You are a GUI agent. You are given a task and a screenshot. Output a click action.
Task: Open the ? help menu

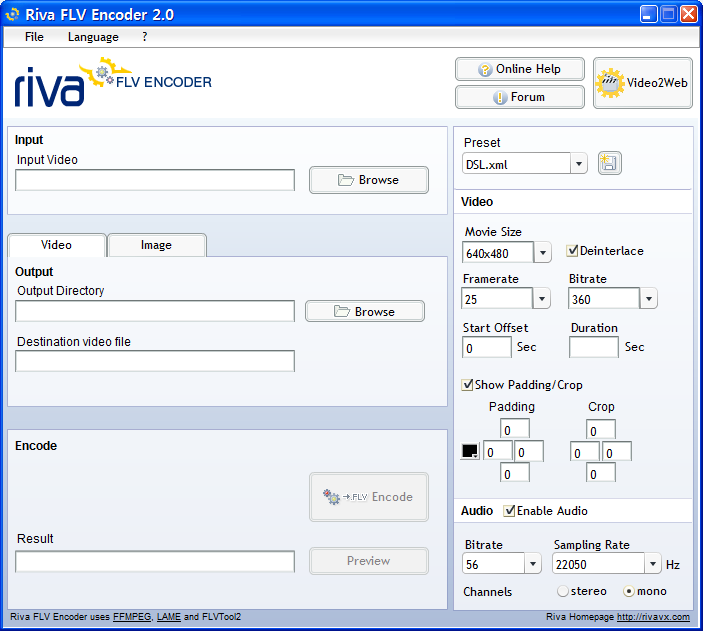[144, 37]
